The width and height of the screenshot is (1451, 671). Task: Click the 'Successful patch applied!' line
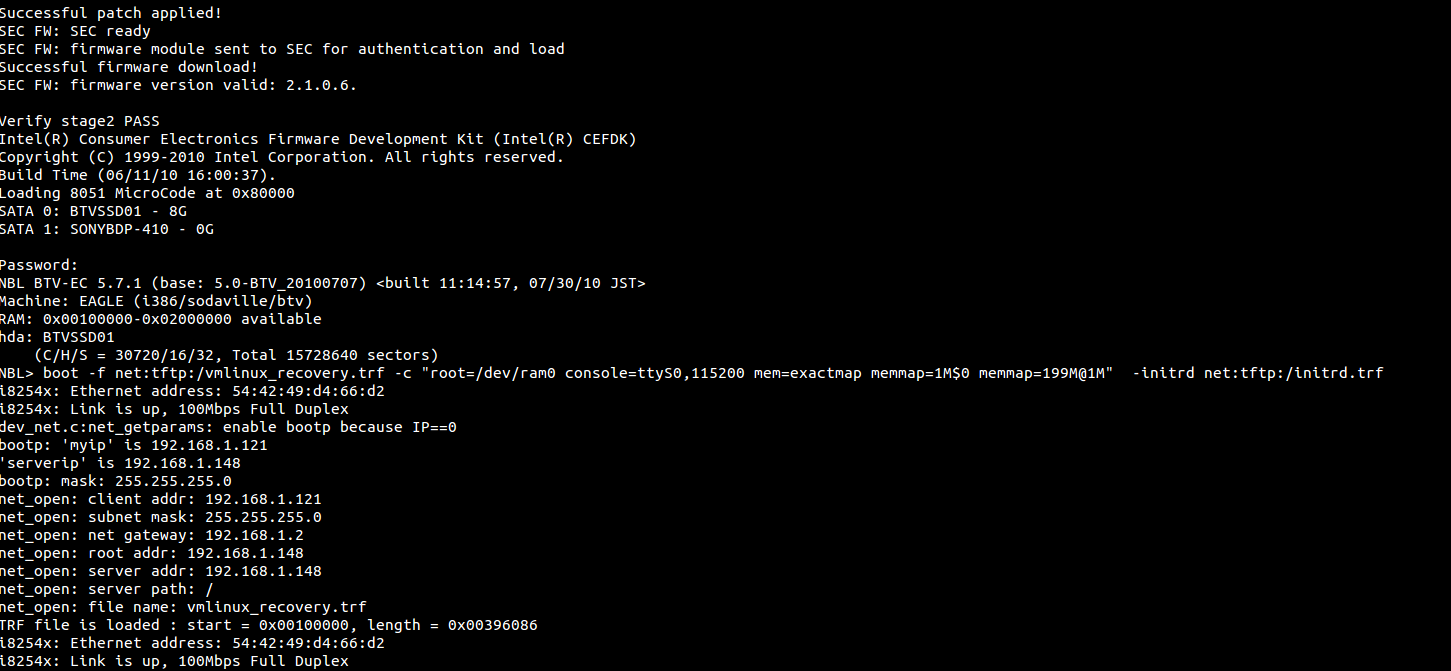(111, 13)
